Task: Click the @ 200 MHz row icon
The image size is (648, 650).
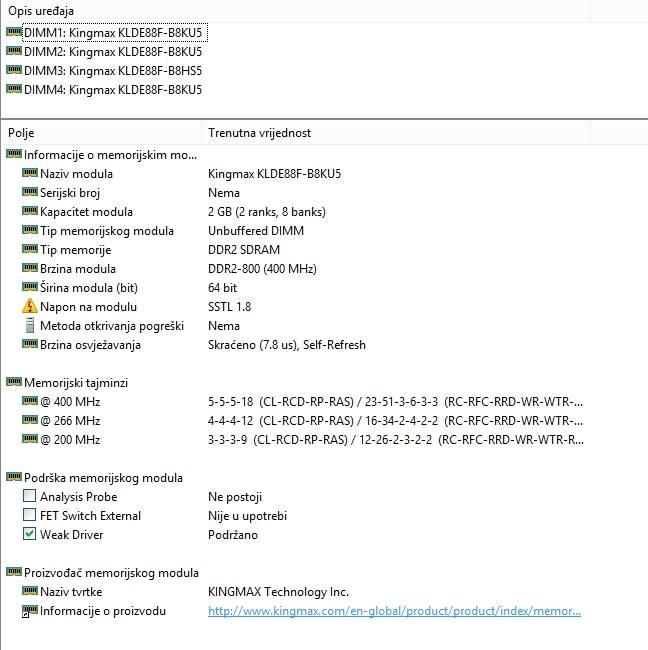Action: point(30,439)
